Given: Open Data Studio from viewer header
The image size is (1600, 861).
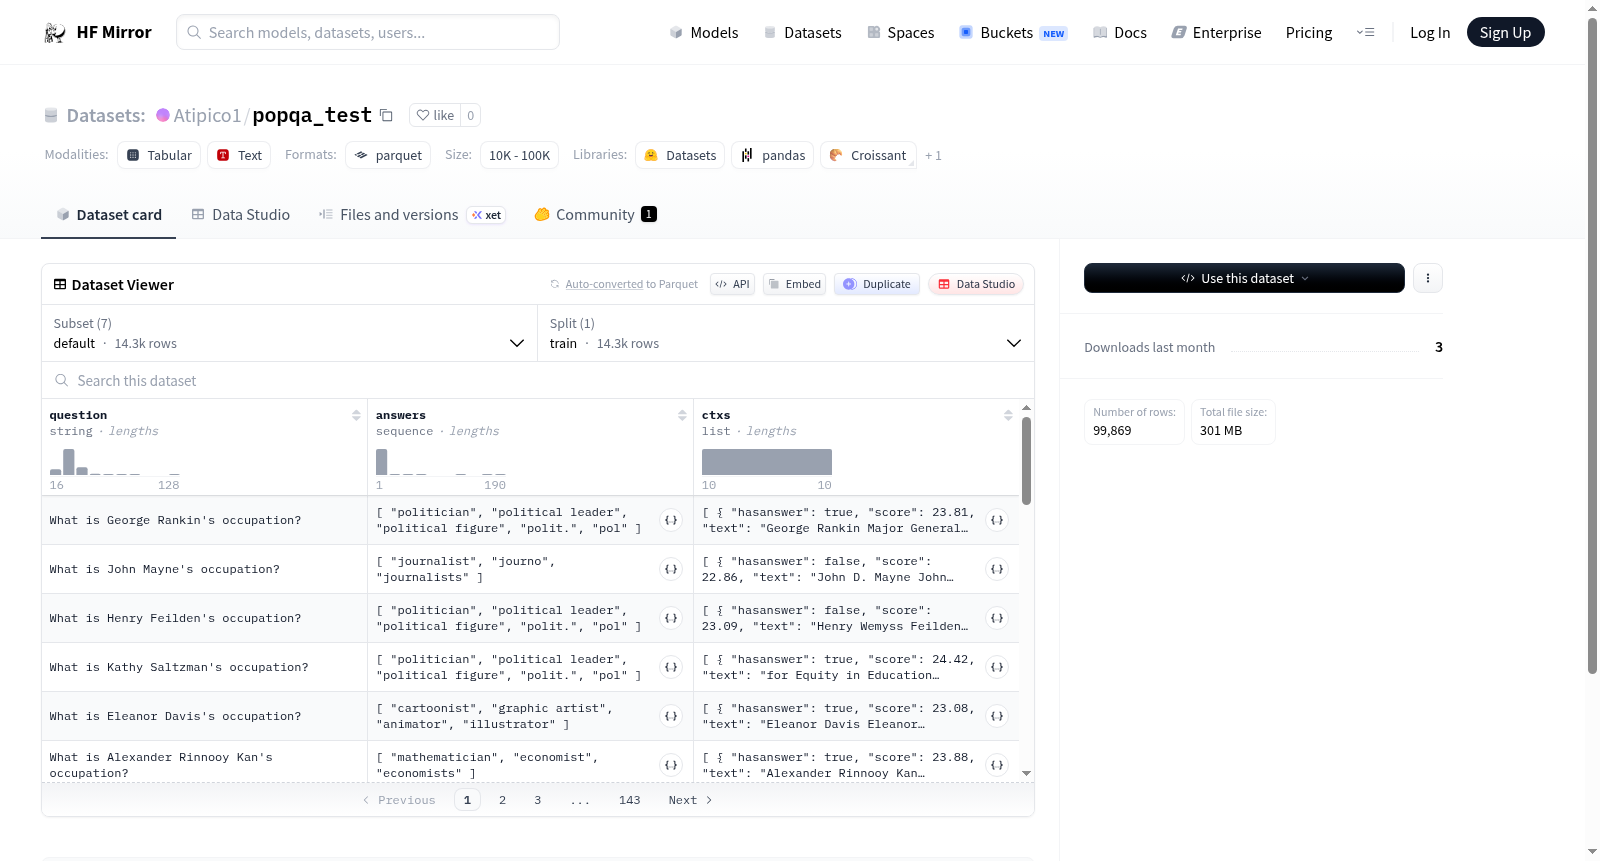Looking at the screenshot, I should coord(976,284).
